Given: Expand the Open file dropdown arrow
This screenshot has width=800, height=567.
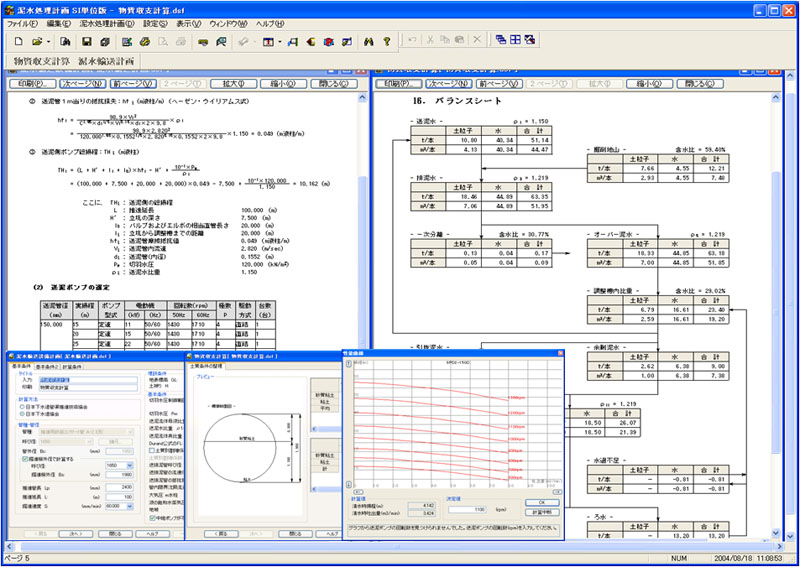Looking at the screenshot, I should click(x=49, y=42).
